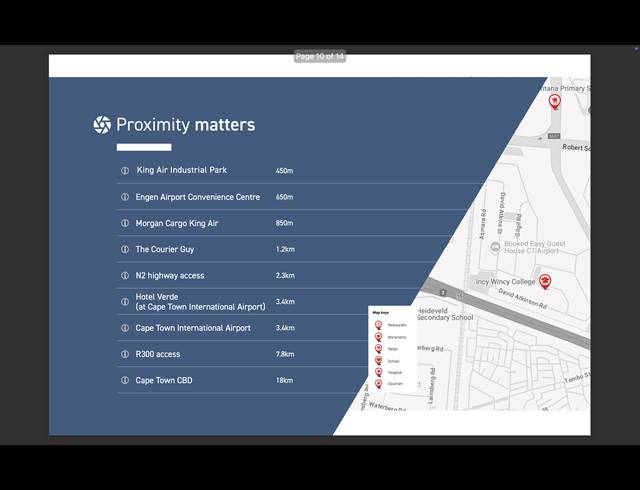Select the Cape Town CBD label

(164, 381)
